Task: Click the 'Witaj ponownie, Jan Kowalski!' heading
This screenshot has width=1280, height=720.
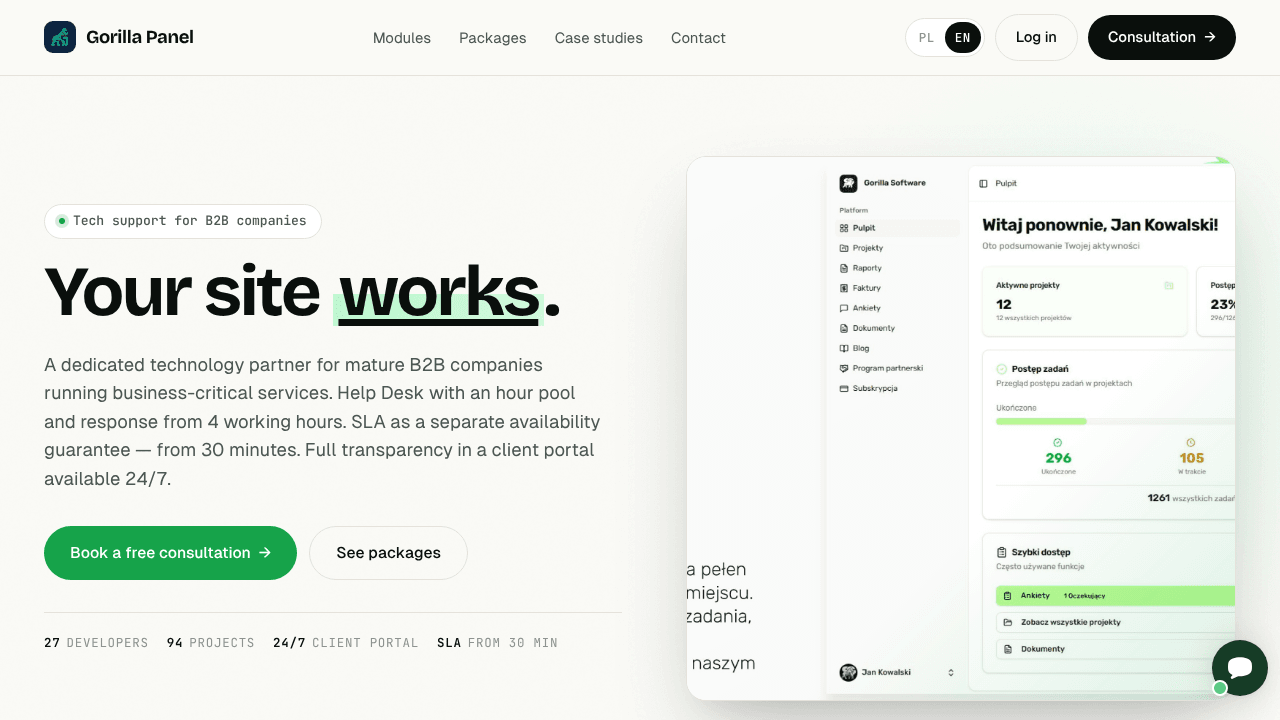Action: (x=1100, y=225)
